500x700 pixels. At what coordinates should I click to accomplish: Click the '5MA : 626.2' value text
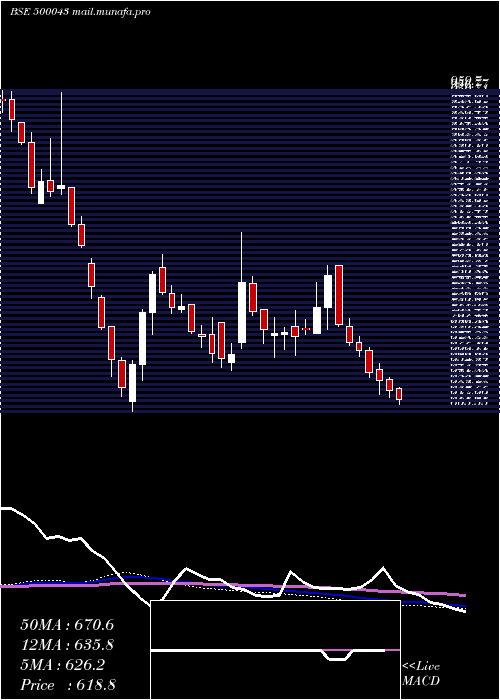tap(62, 665)
